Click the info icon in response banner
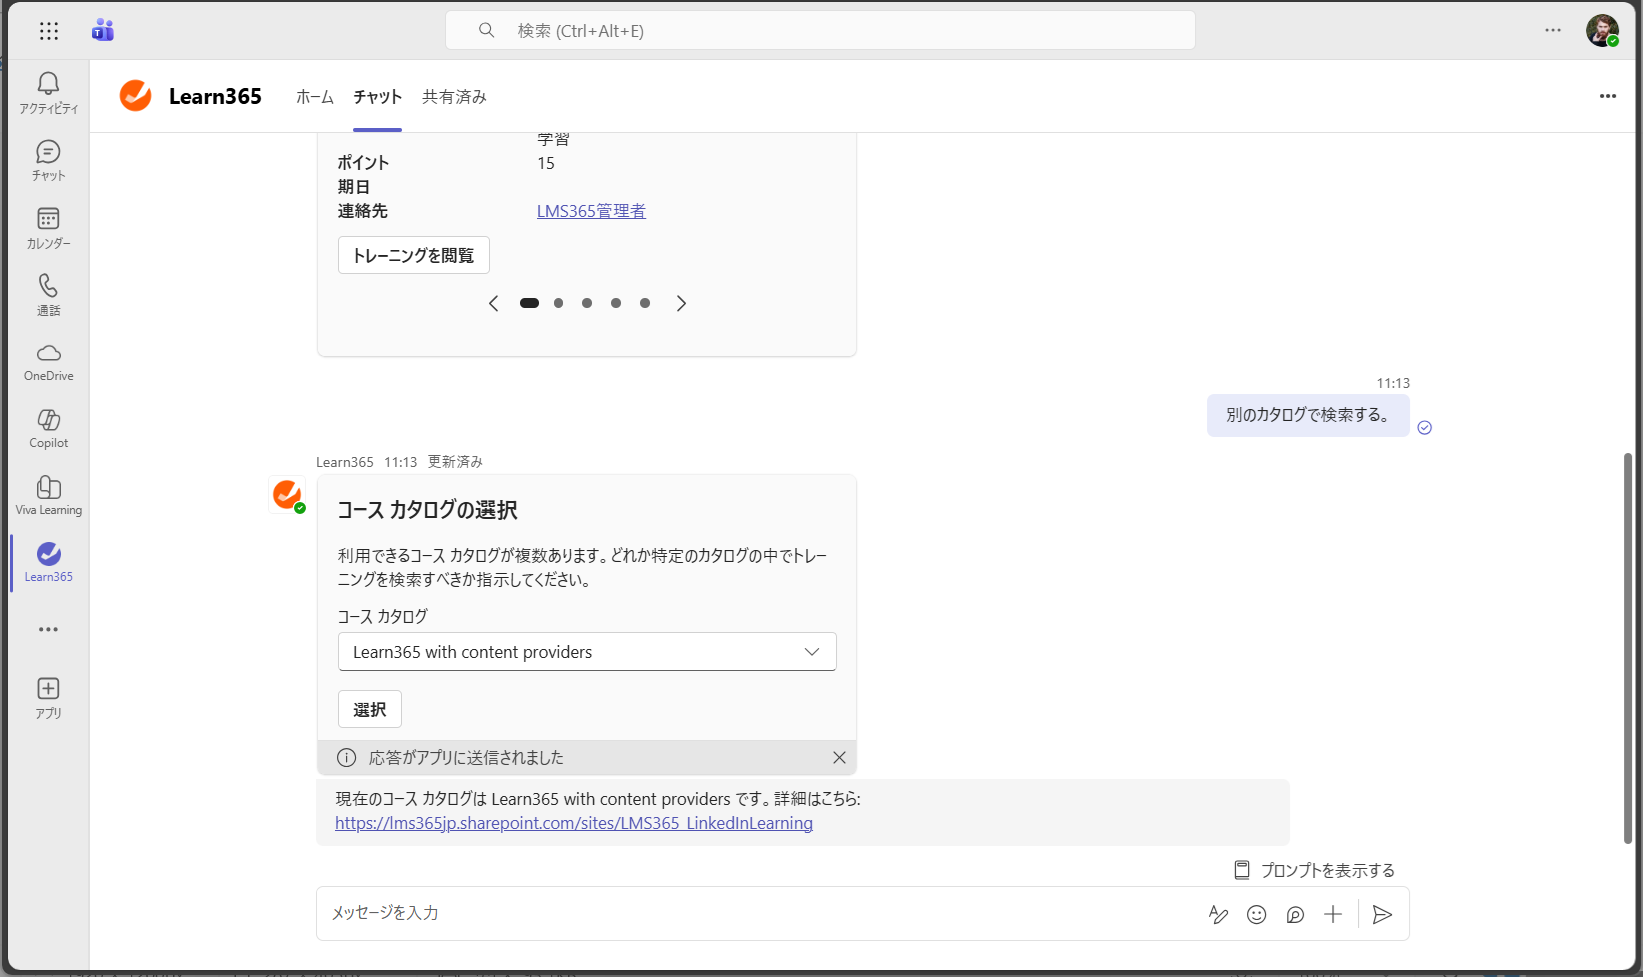The image size is (1643, 977). click(x=346, y=758)
